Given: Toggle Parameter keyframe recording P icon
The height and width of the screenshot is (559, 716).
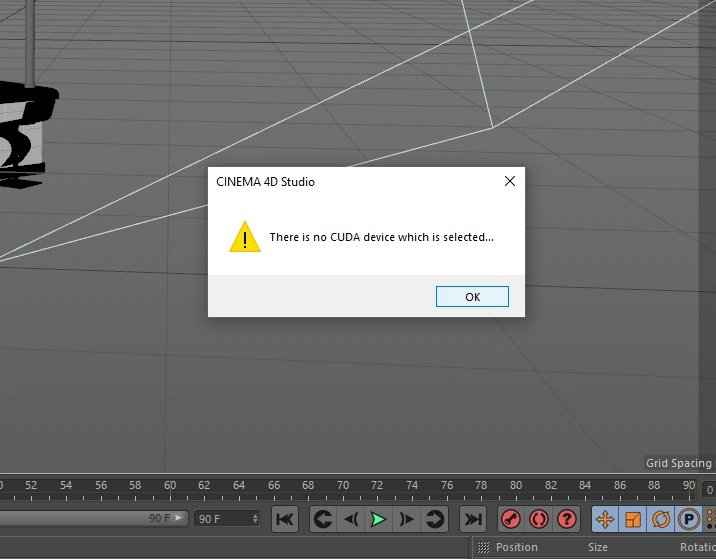Looking at the screenshot, I should click(x=689, y=519).
